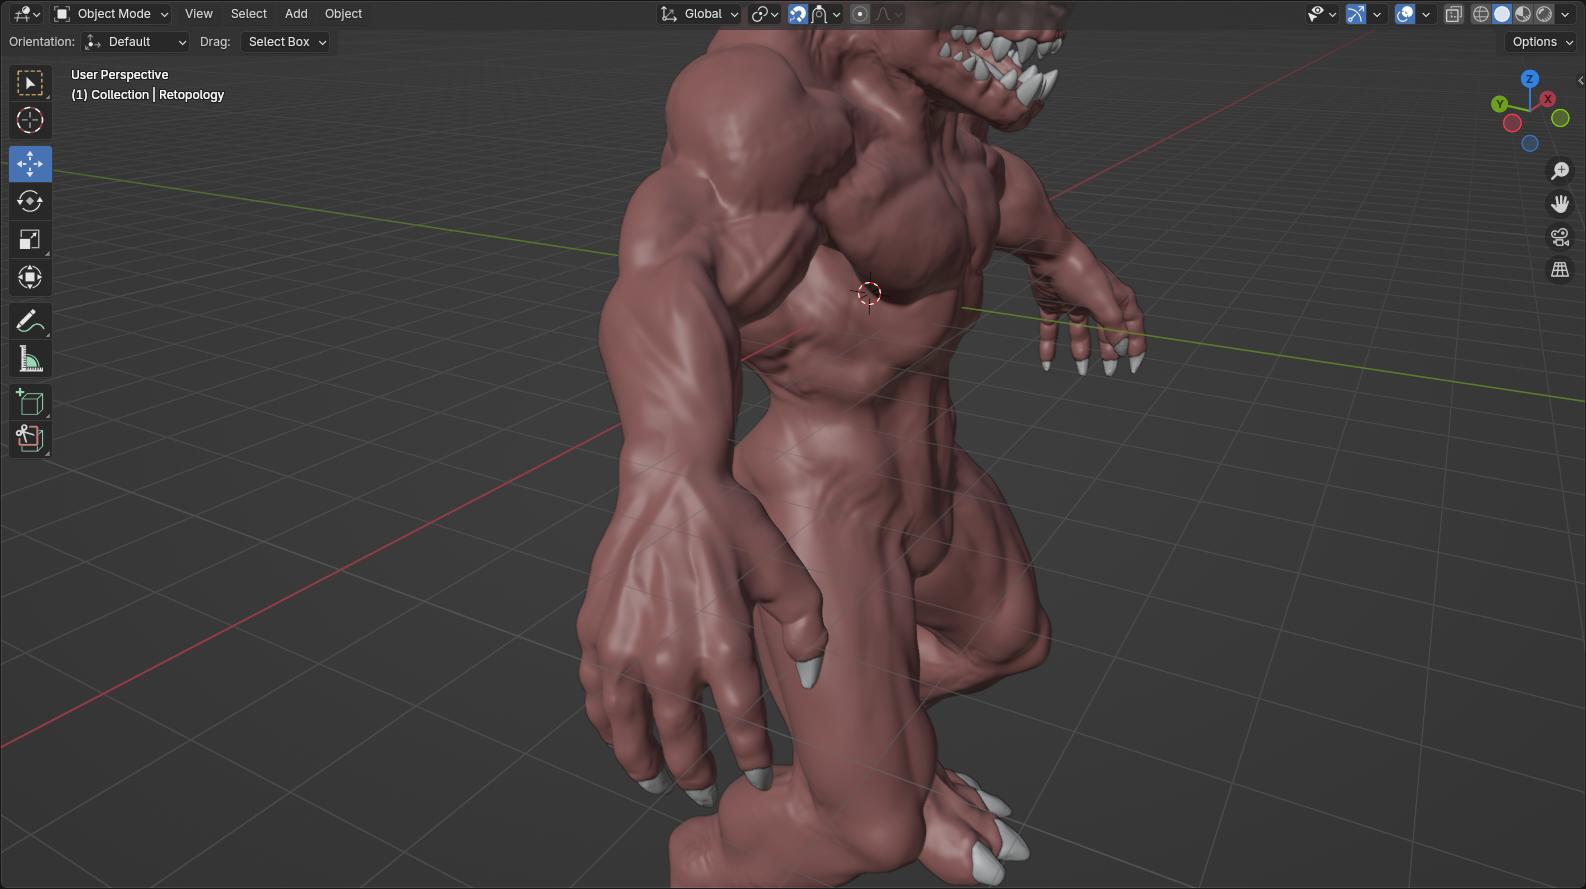Enable proportional editing

pos(860,14)
